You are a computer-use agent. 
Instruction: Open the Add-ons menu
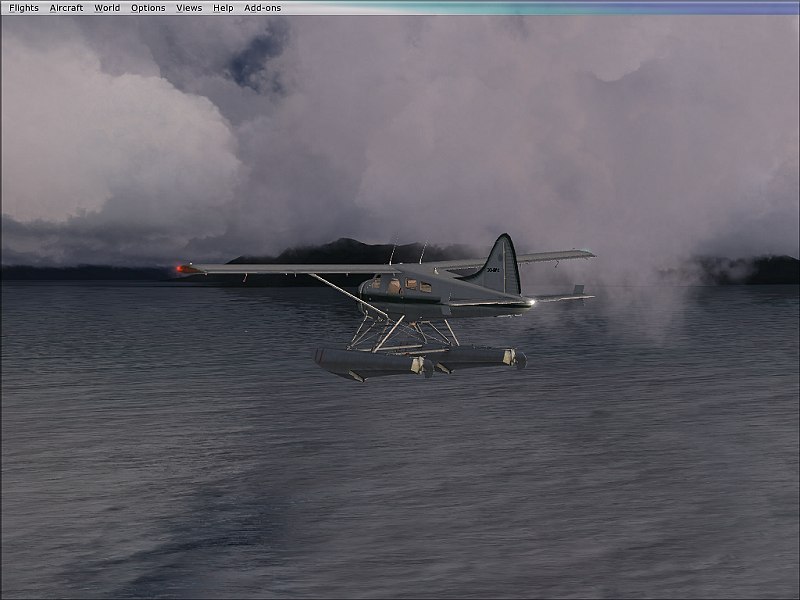262,8
